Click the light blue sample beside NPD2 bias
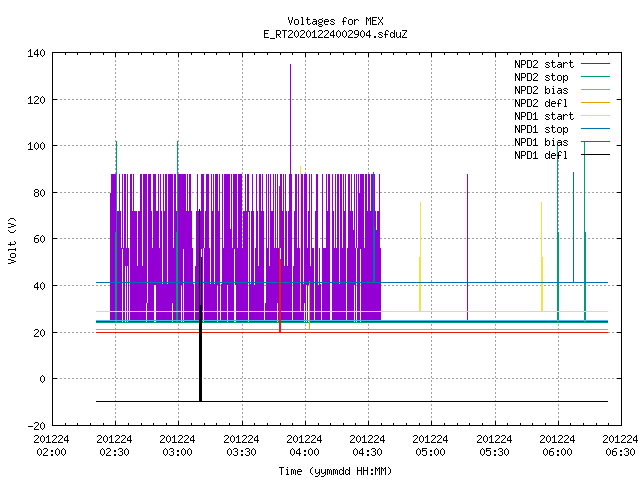This screenshot has height=480, width=640. (595, 89)
